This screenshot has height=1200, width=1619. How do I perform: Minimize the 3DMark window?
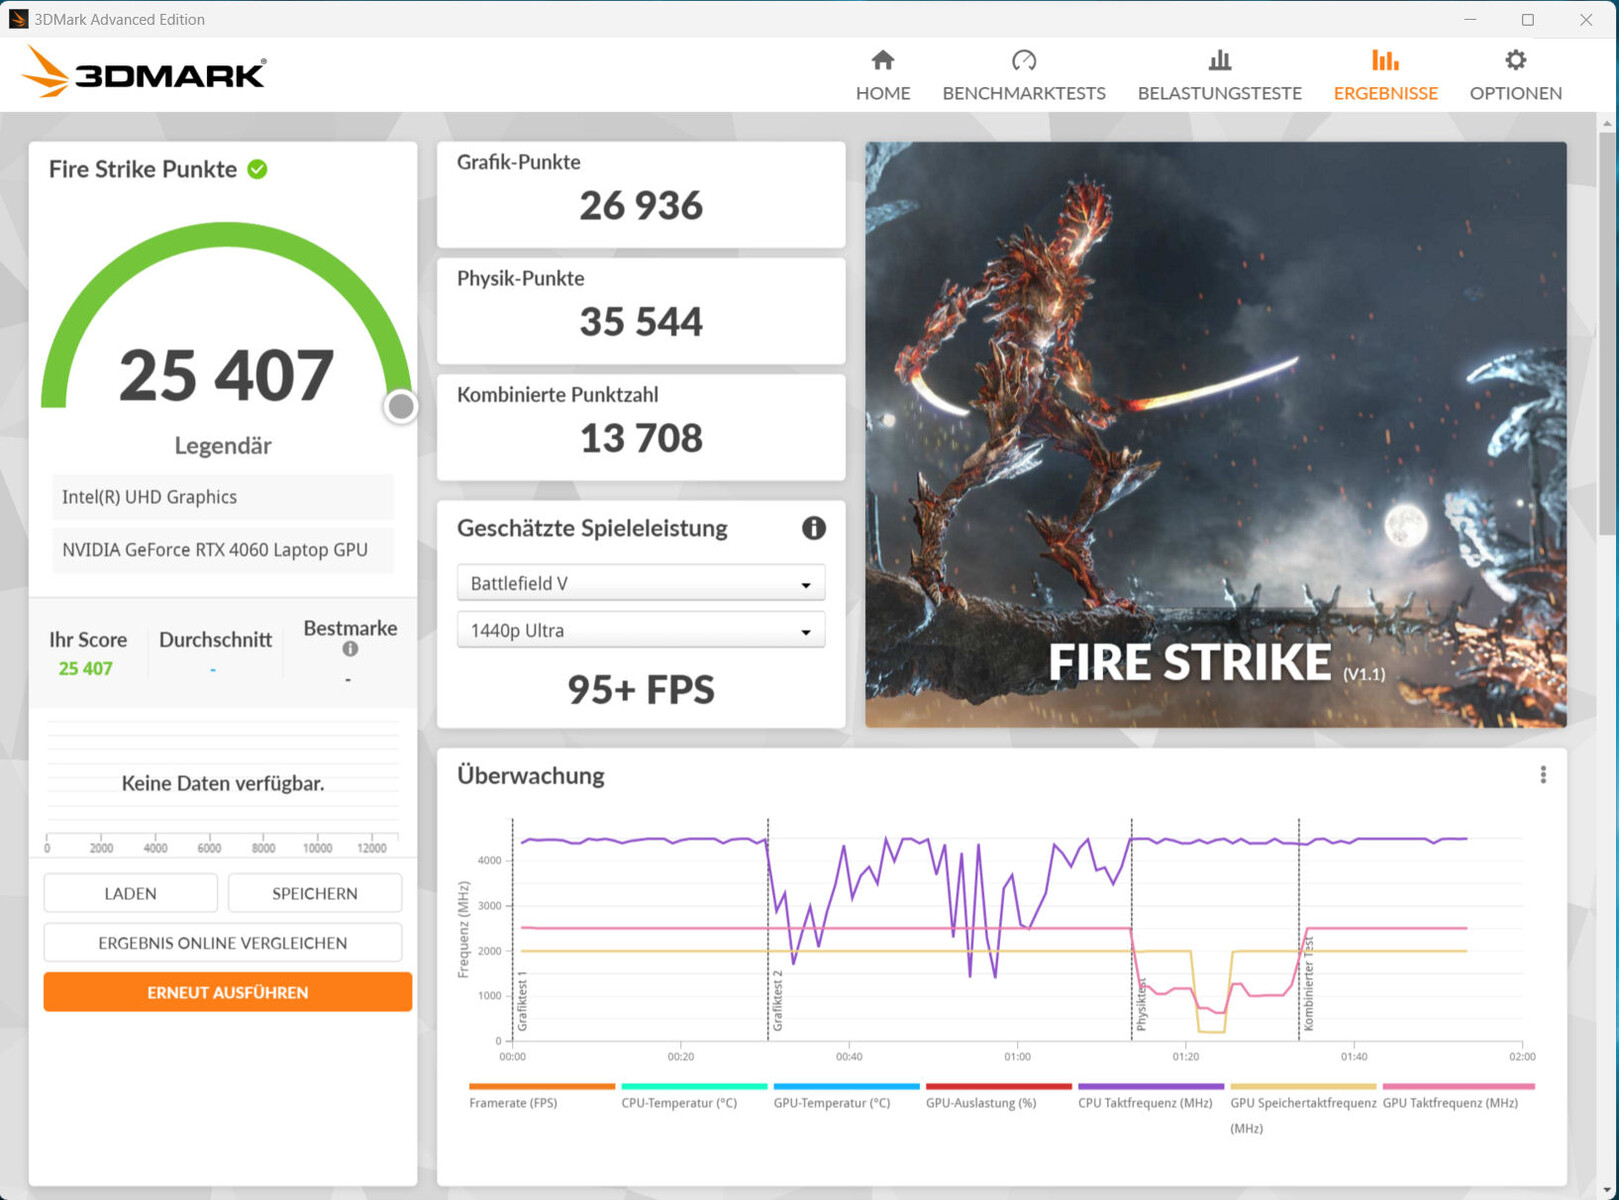coord(1470,19)
